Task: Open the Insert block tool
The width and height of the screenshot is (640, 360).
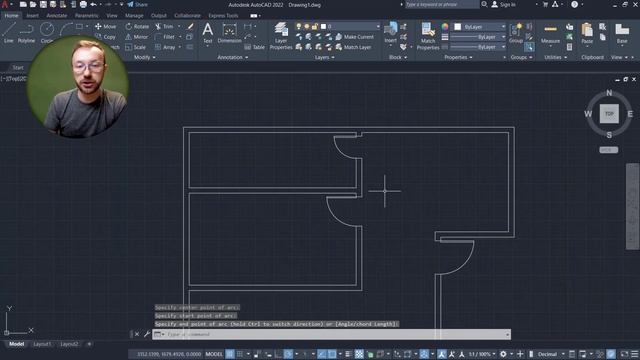Action: (x=391, y=33)
